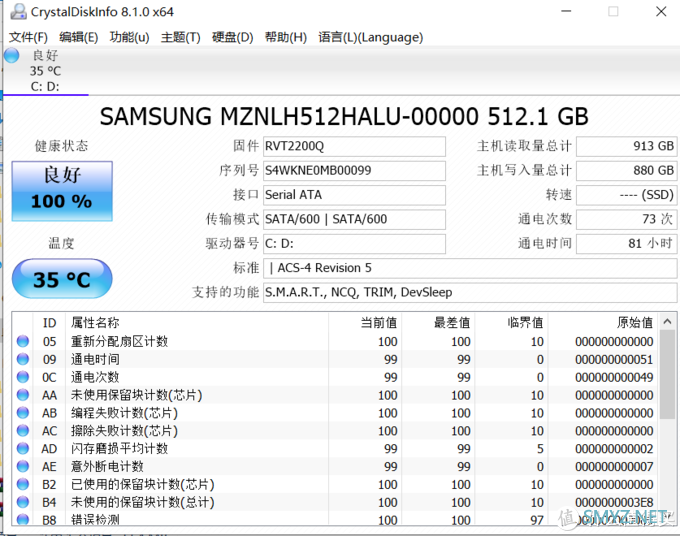This screenshot has height=536, width=680.
Task: Click the 临界值 column header
Action: coord(511,323)
